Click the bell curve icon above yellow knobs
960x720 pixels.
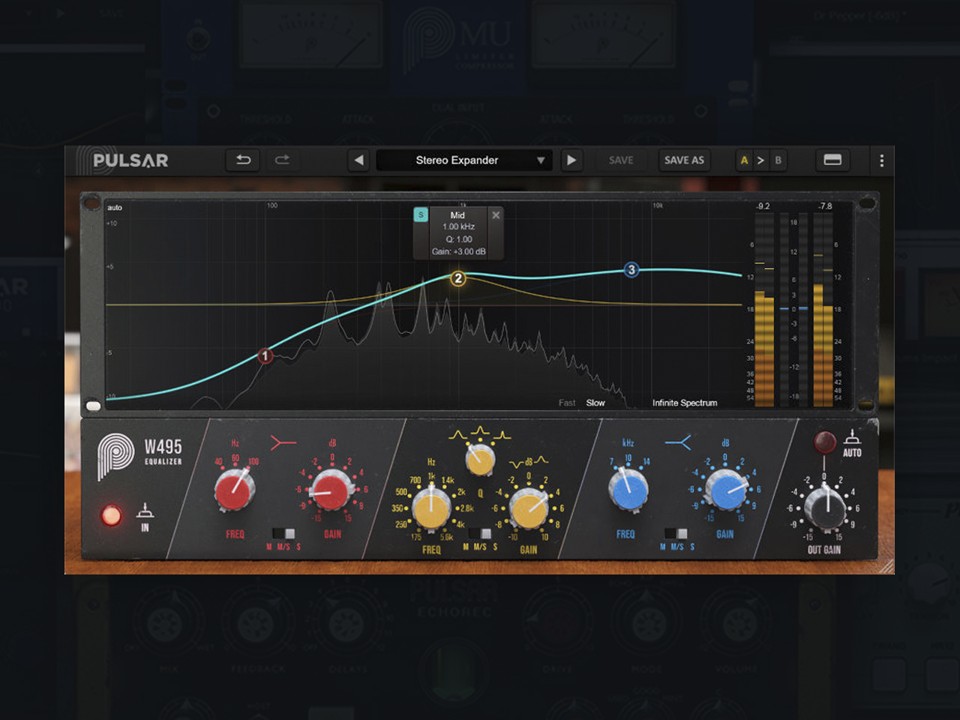478,432
